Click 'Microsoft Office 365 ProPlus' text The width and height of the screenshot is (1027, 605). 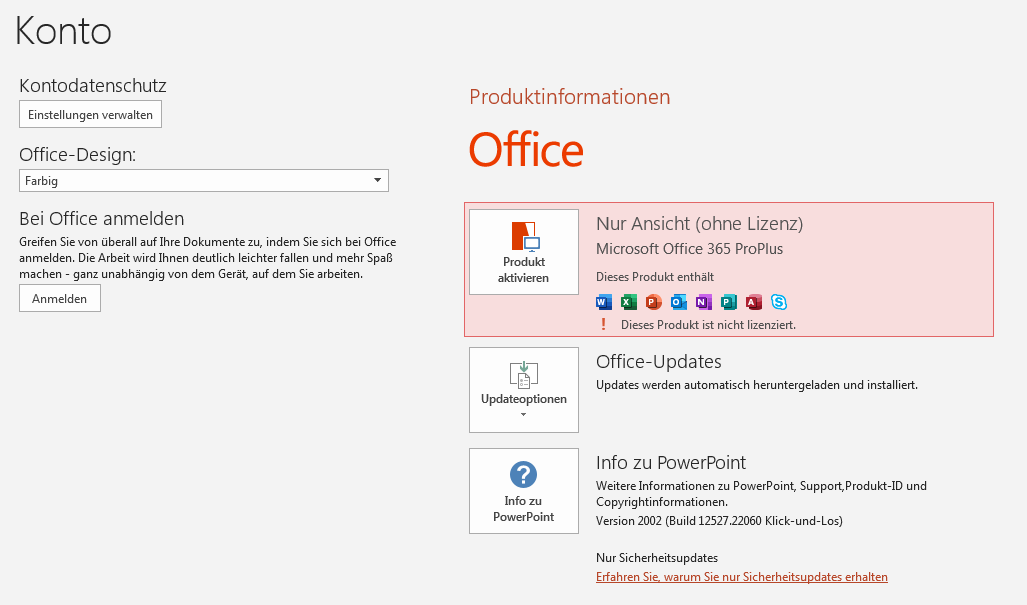689,249
